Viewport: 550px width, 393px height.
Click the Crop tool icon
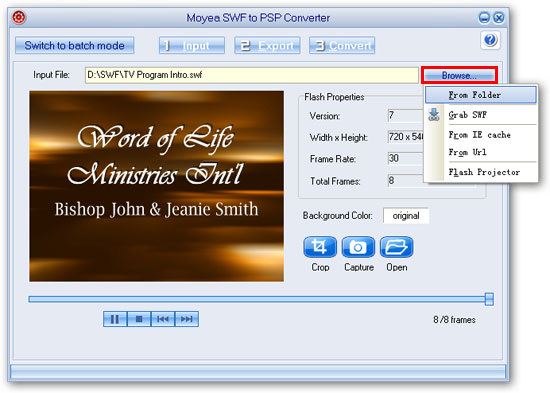pos(320,247)
